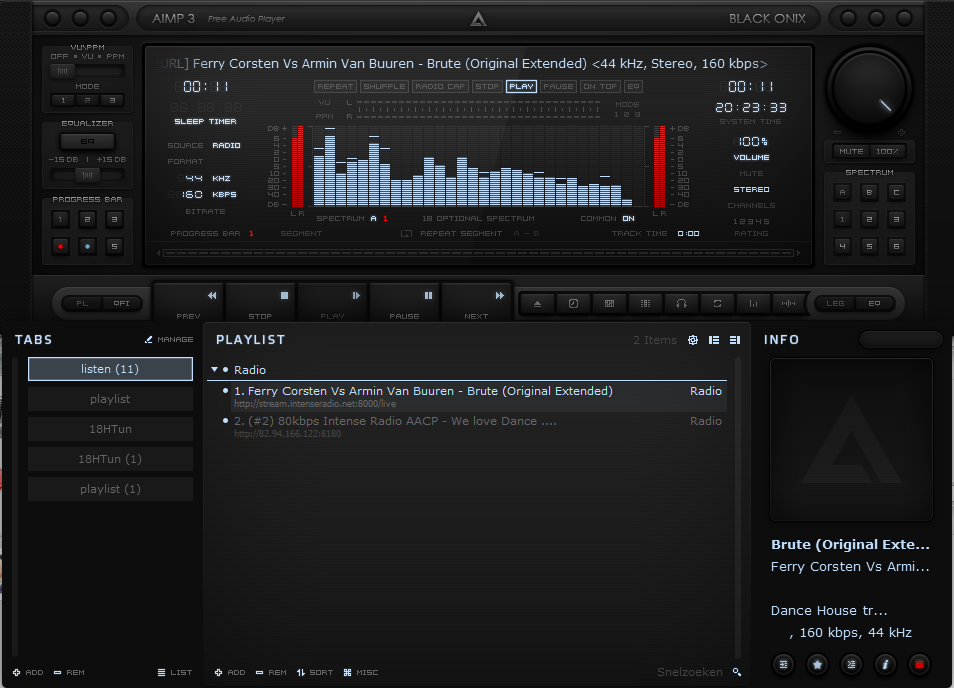
Task: Mark track as favorite with star icon
Action: tap(818, 664)
